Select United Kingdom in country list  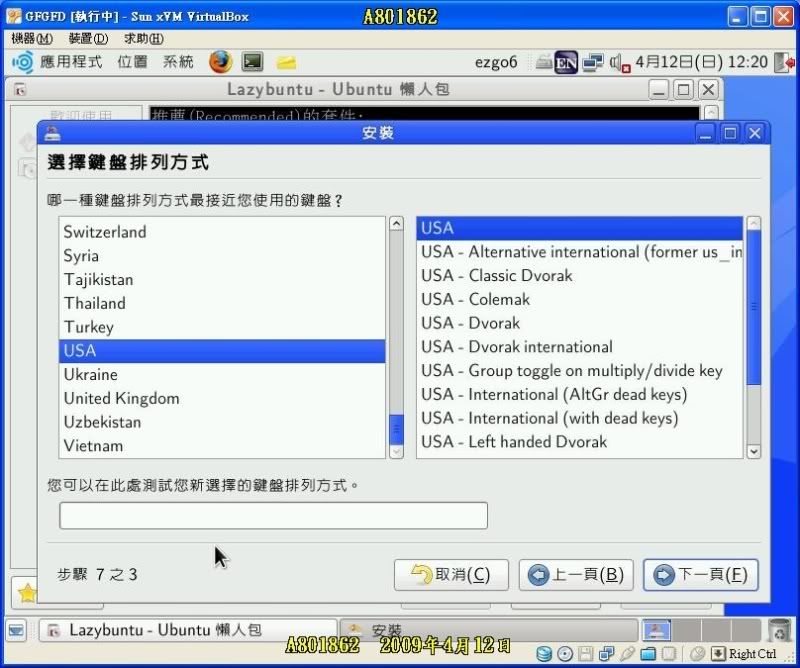pyautogui.click(x=222, y=399)
